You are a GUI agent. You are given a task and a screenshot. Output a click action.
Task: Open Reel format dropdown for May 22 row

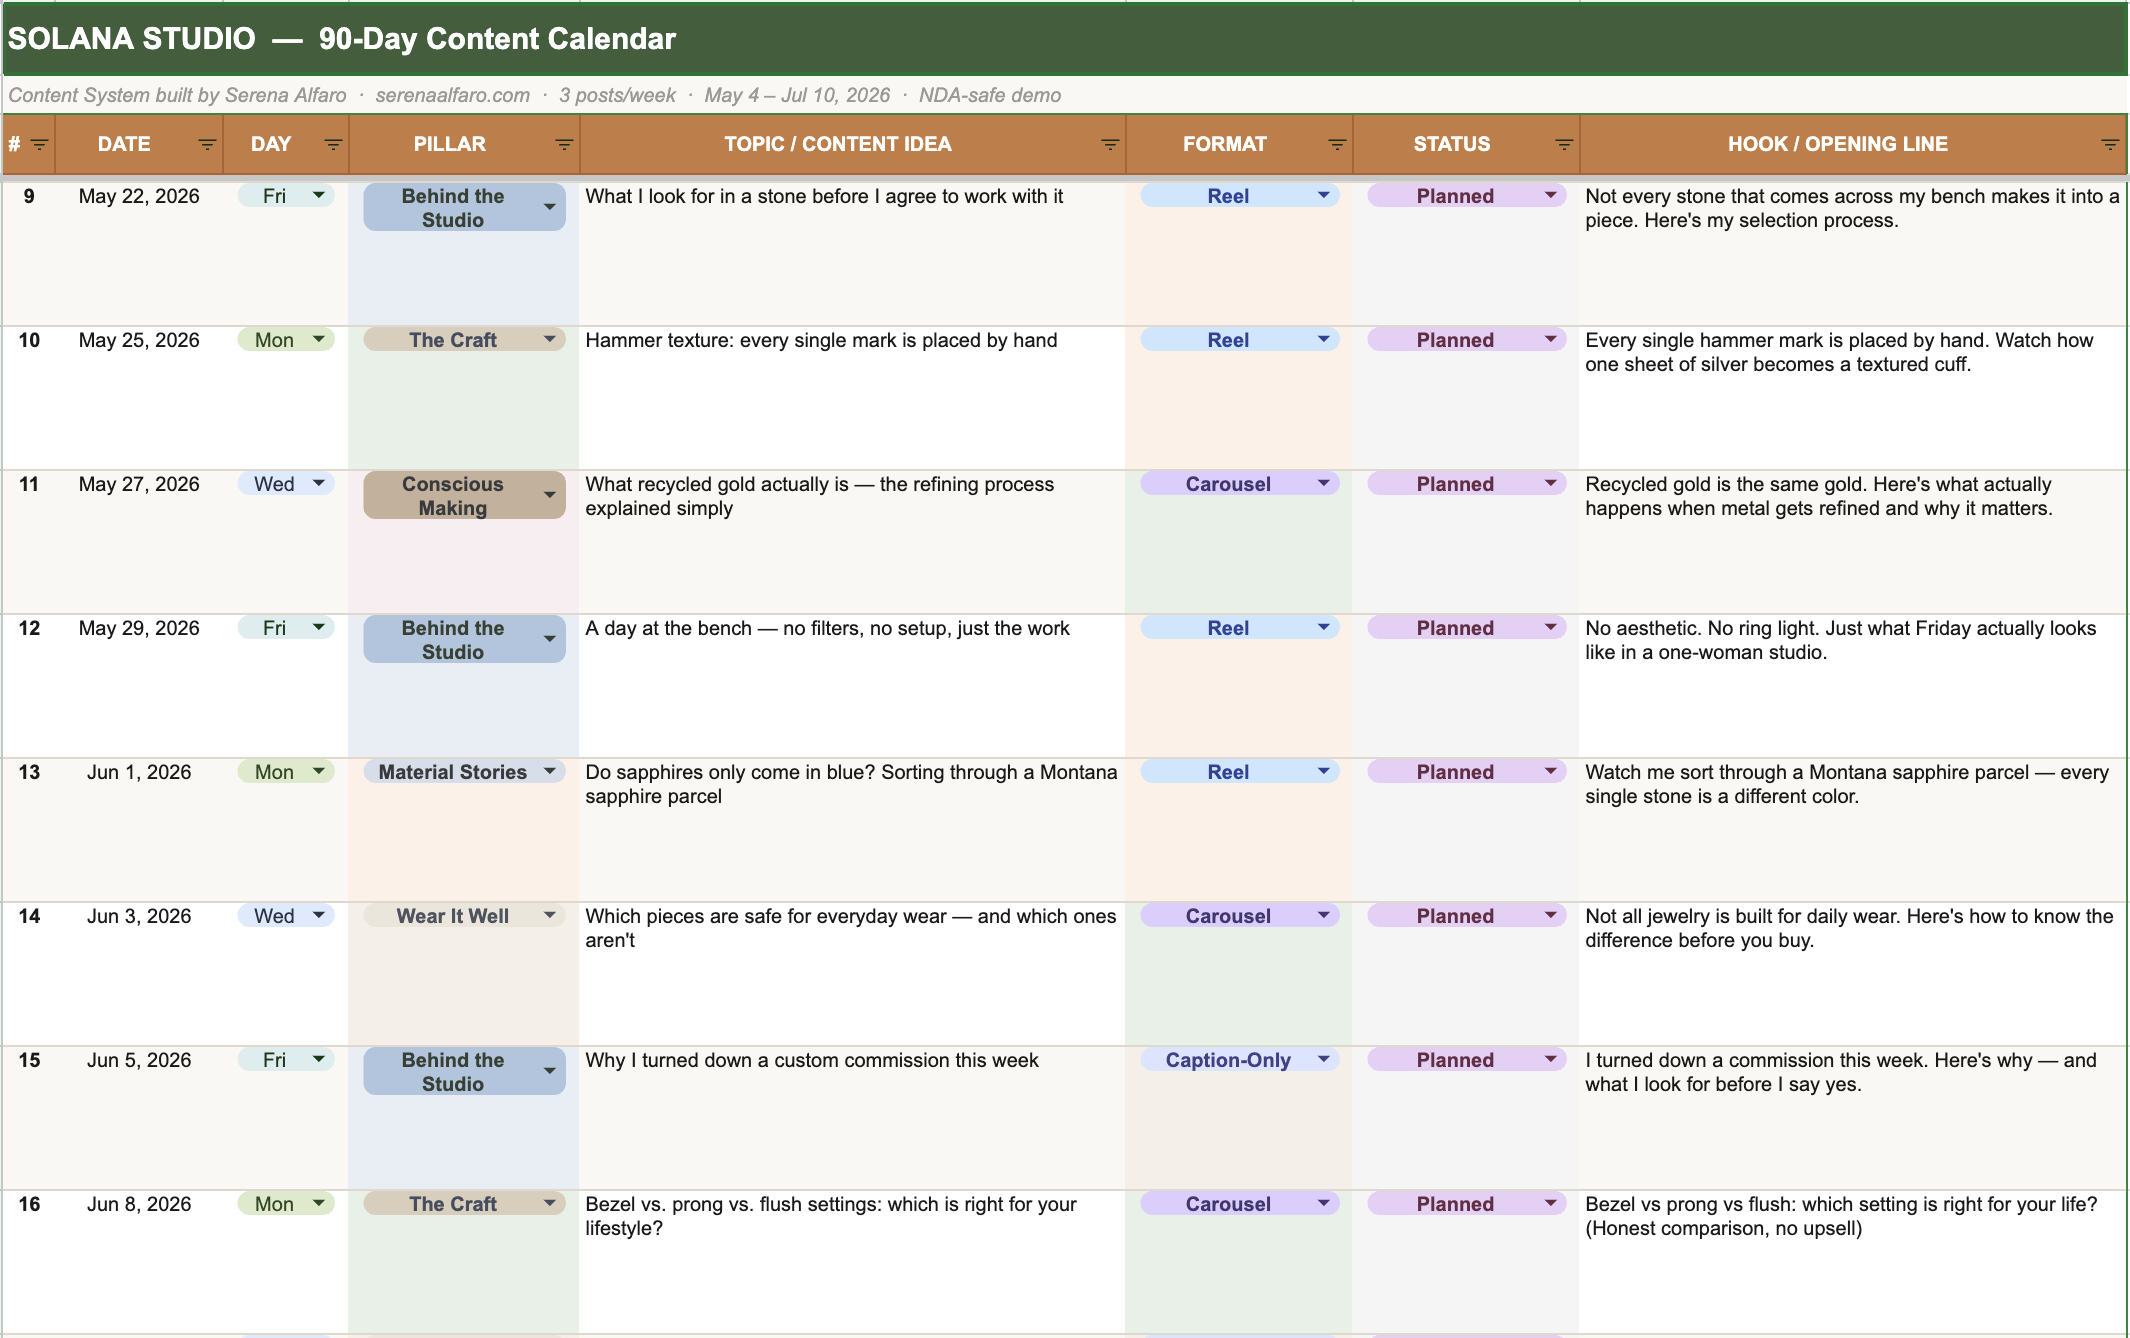coord(1323,196)
